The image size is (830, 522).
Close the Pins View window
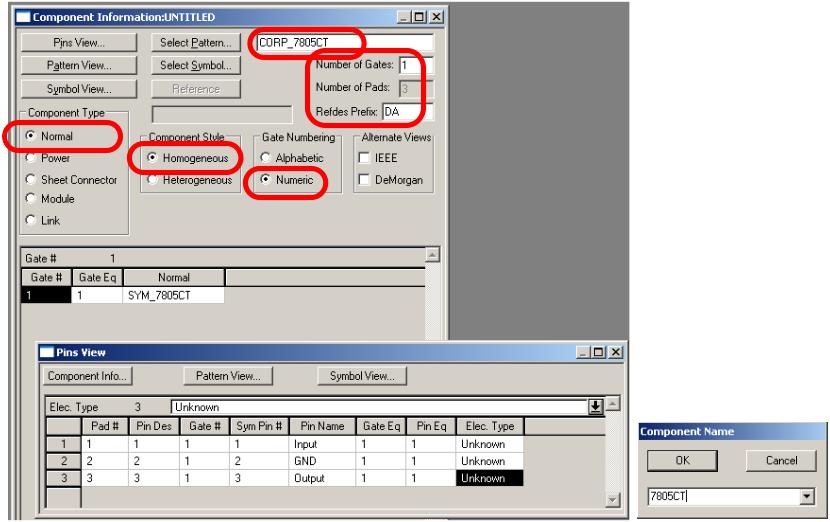pos(615,352)
